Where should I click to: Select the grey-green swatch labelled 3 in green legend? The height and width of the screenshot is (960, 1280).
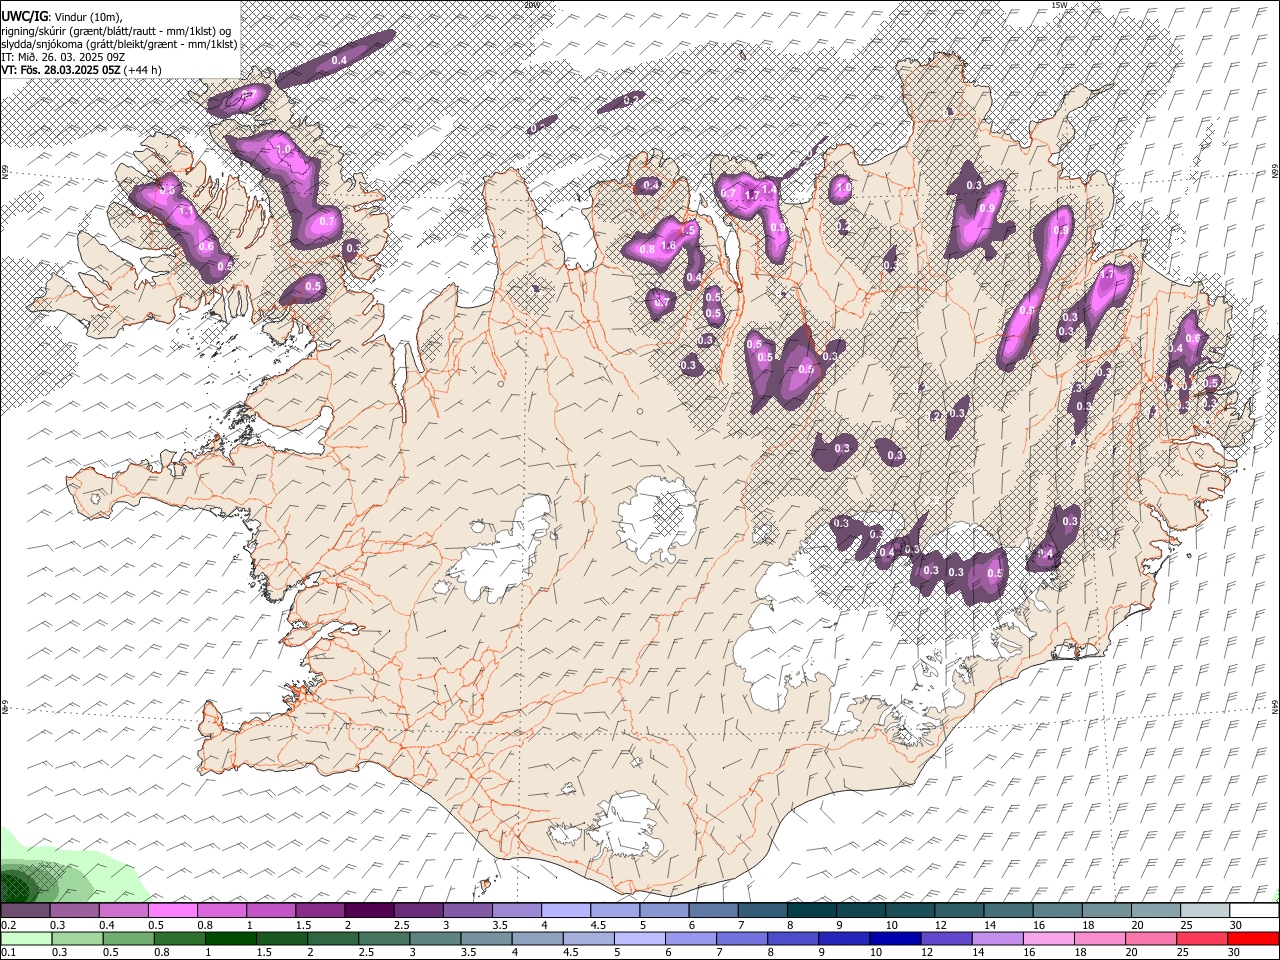(x=435, y=939)
